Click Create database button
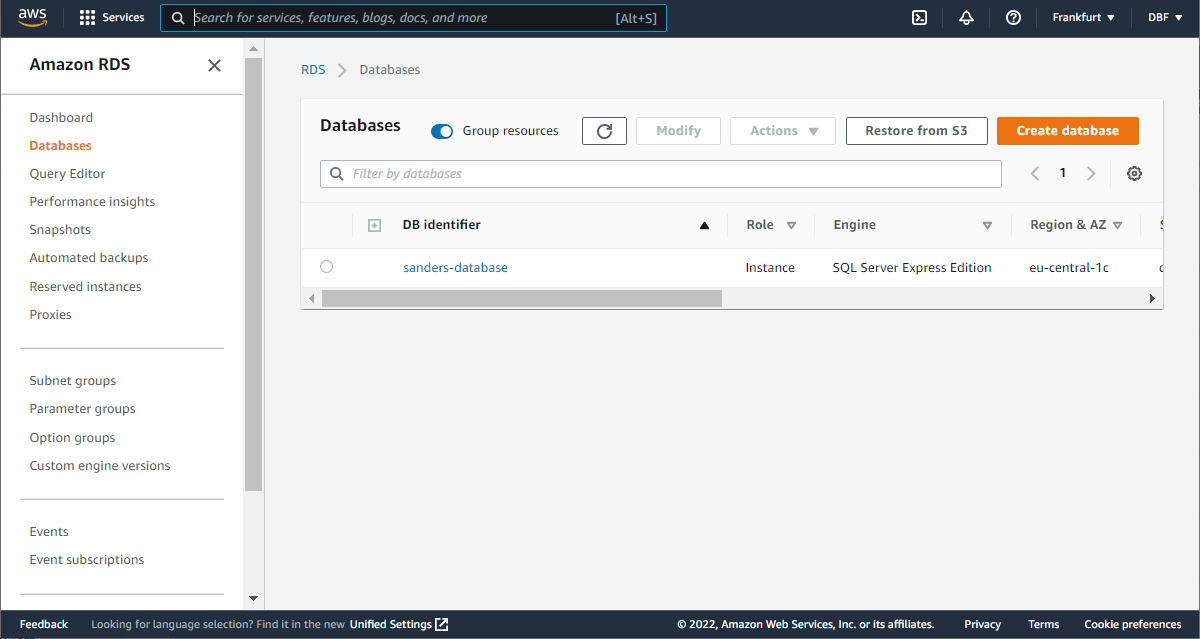This screenshot has height=639, width=1200. click(x=1068, y=131)
